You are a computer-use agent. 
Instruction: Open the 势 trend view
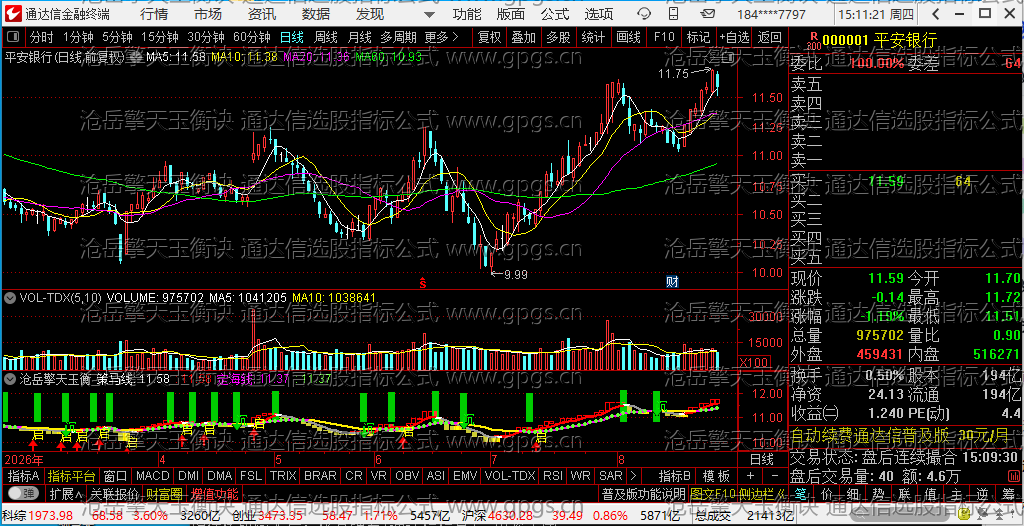click(x=878, y=493)
